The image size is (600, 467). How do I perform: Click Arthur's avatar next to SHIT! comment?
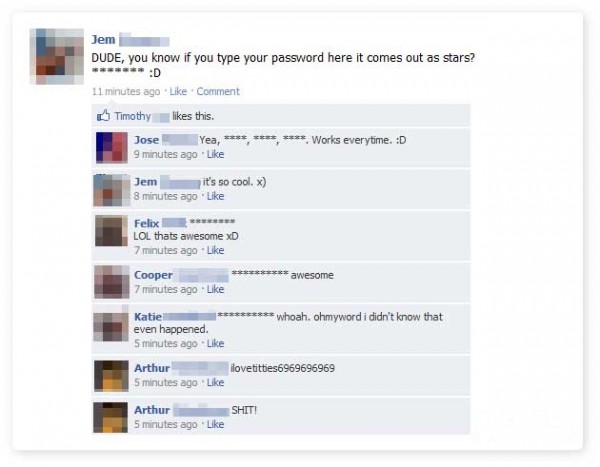(x=111, y=417)
